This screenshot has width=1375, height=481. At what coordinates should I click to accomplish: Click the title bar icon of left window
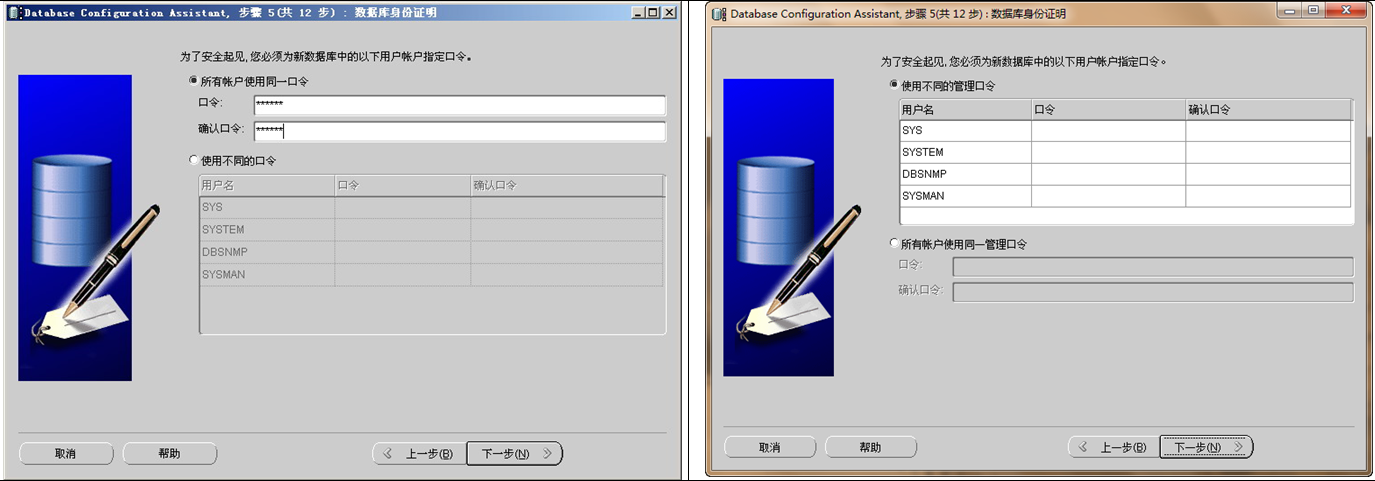pyautogui.click(x=13, y=13)
